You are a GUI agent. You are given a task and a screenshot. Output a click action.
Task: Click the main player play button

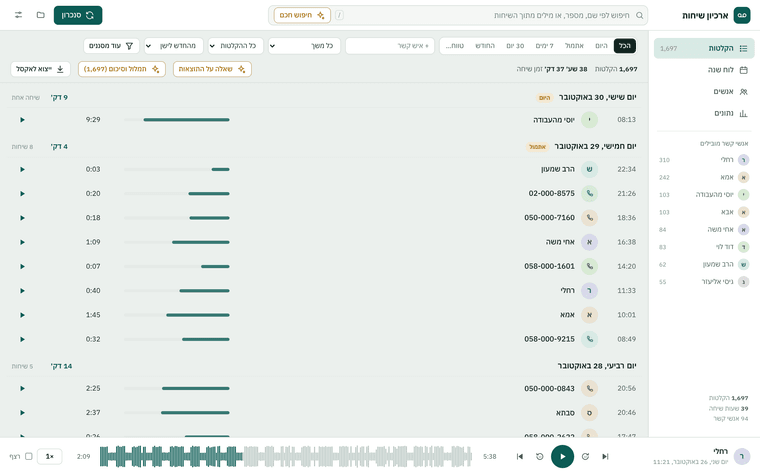[x=562, y=456]
